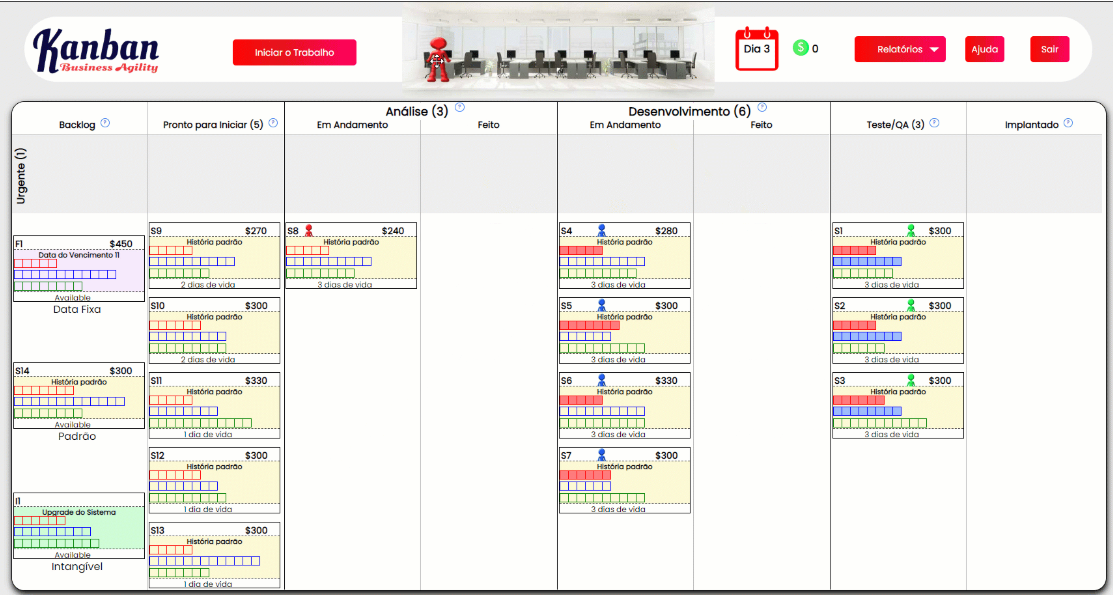Open the Relatórios dropdown menu
1113x595 pixels.
898,49
